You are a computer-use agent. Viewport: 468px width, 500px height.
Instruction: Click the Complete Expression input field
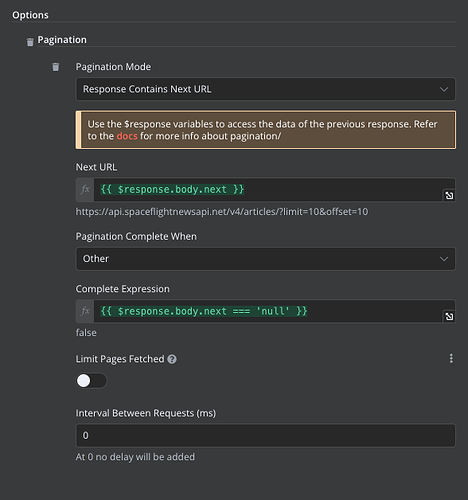click(274, 311)
